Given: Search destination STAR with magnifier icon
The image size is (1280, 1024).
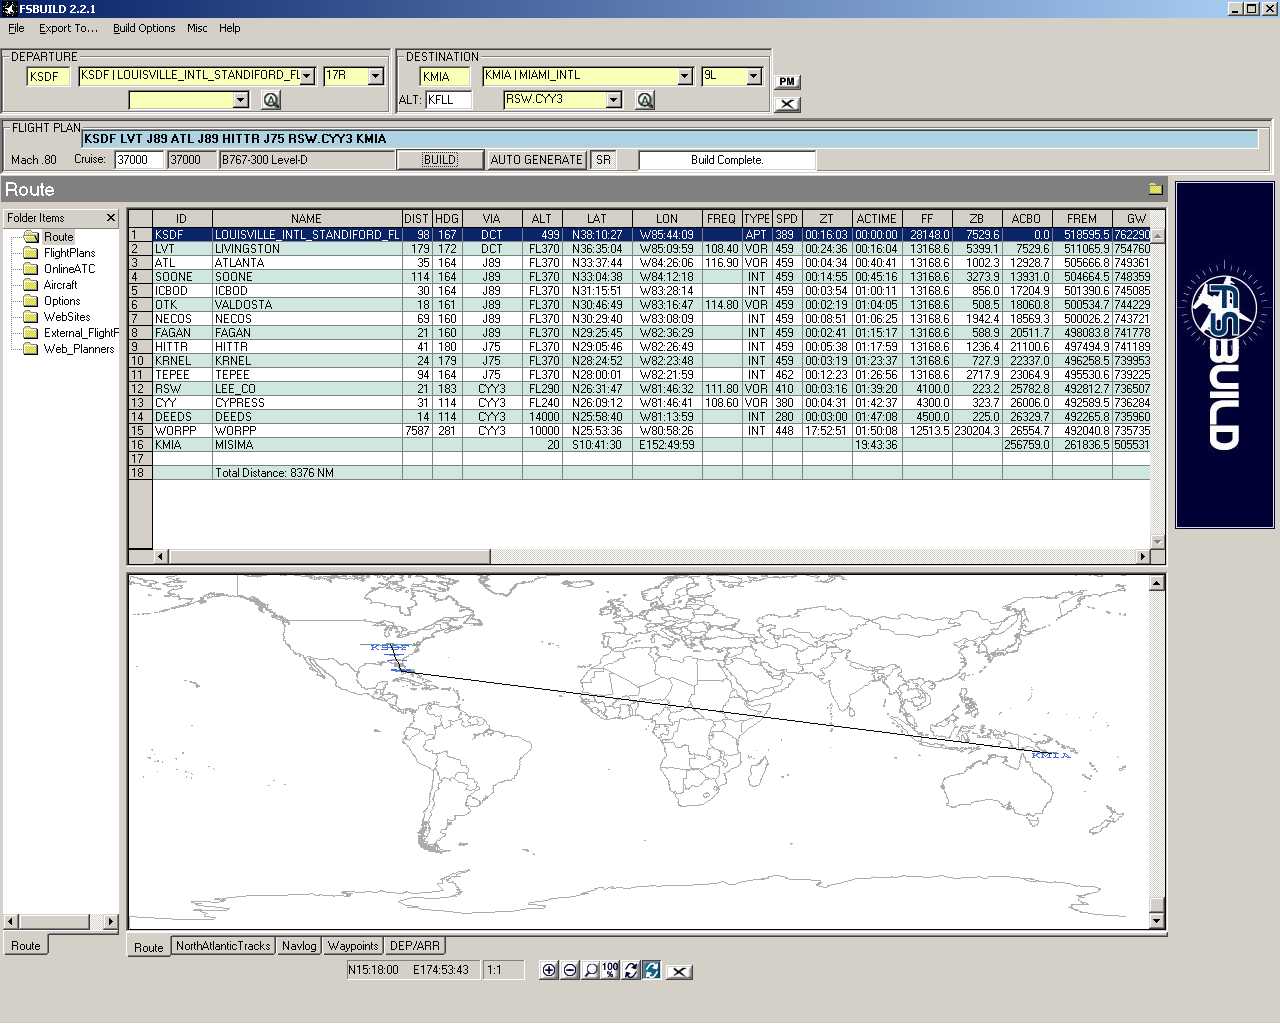Looking at the screenshot, I should click(x=645, y=100).
